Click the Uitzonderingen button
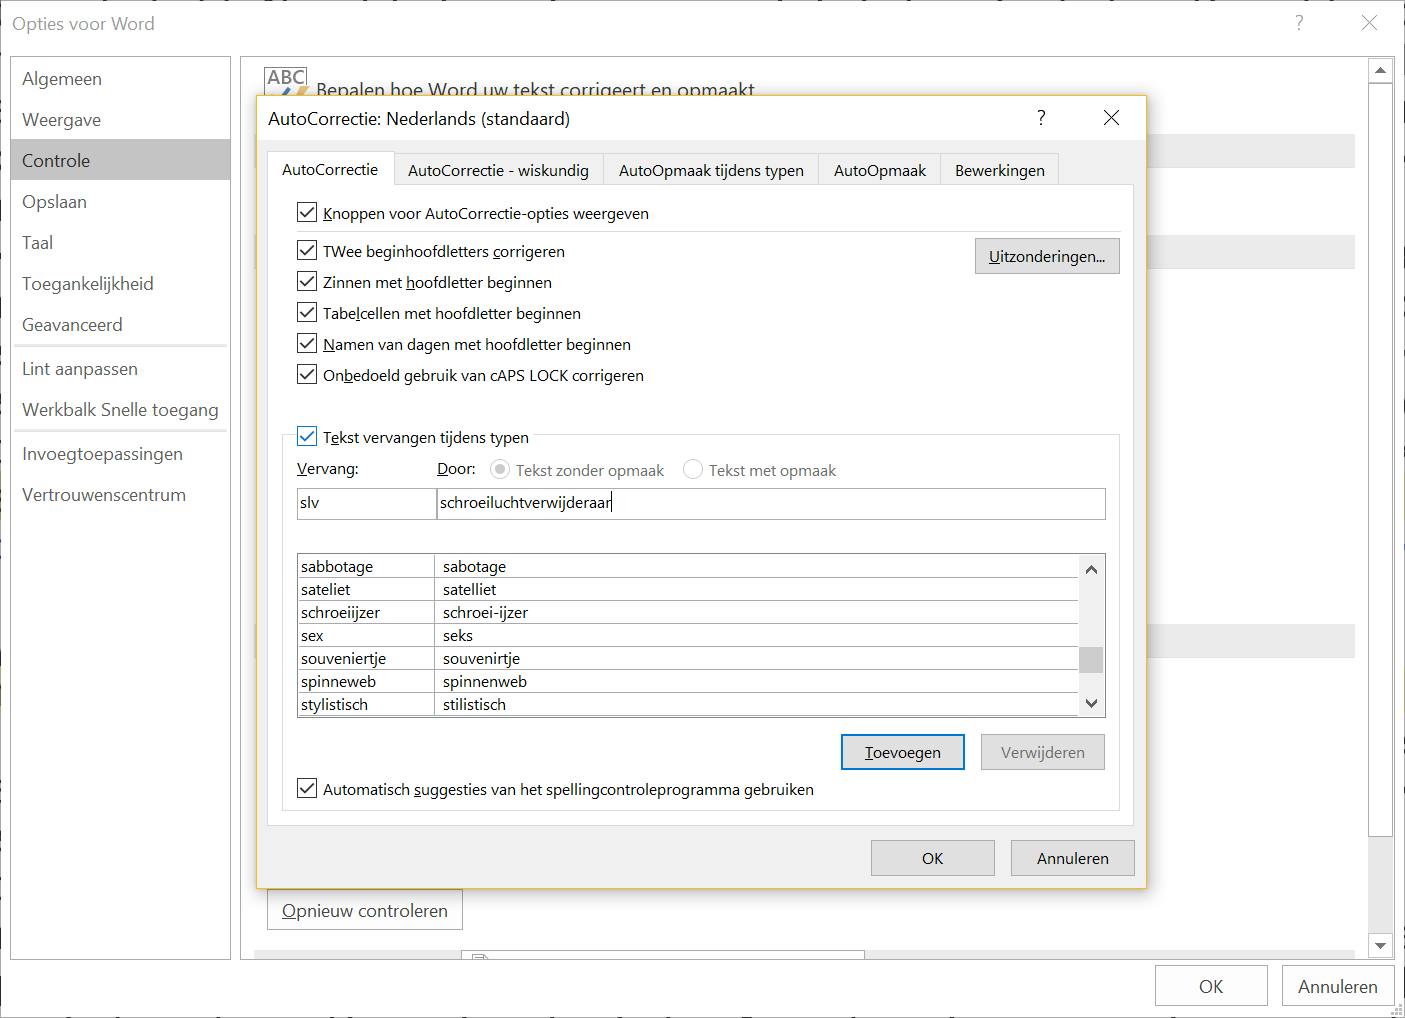 pos(1047,256)
